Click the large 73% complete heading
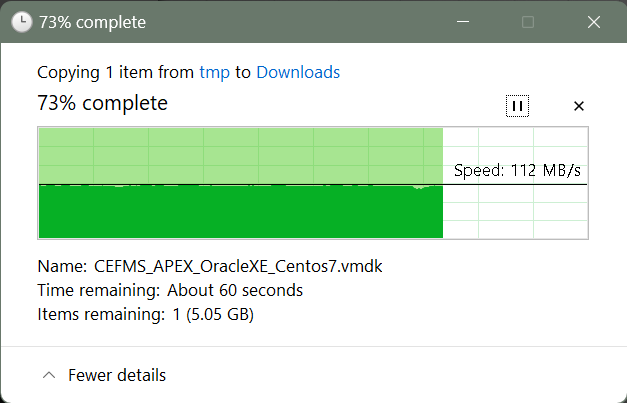Screen dimensions: 627x403 pyautogui.click(x=102, y=103)
